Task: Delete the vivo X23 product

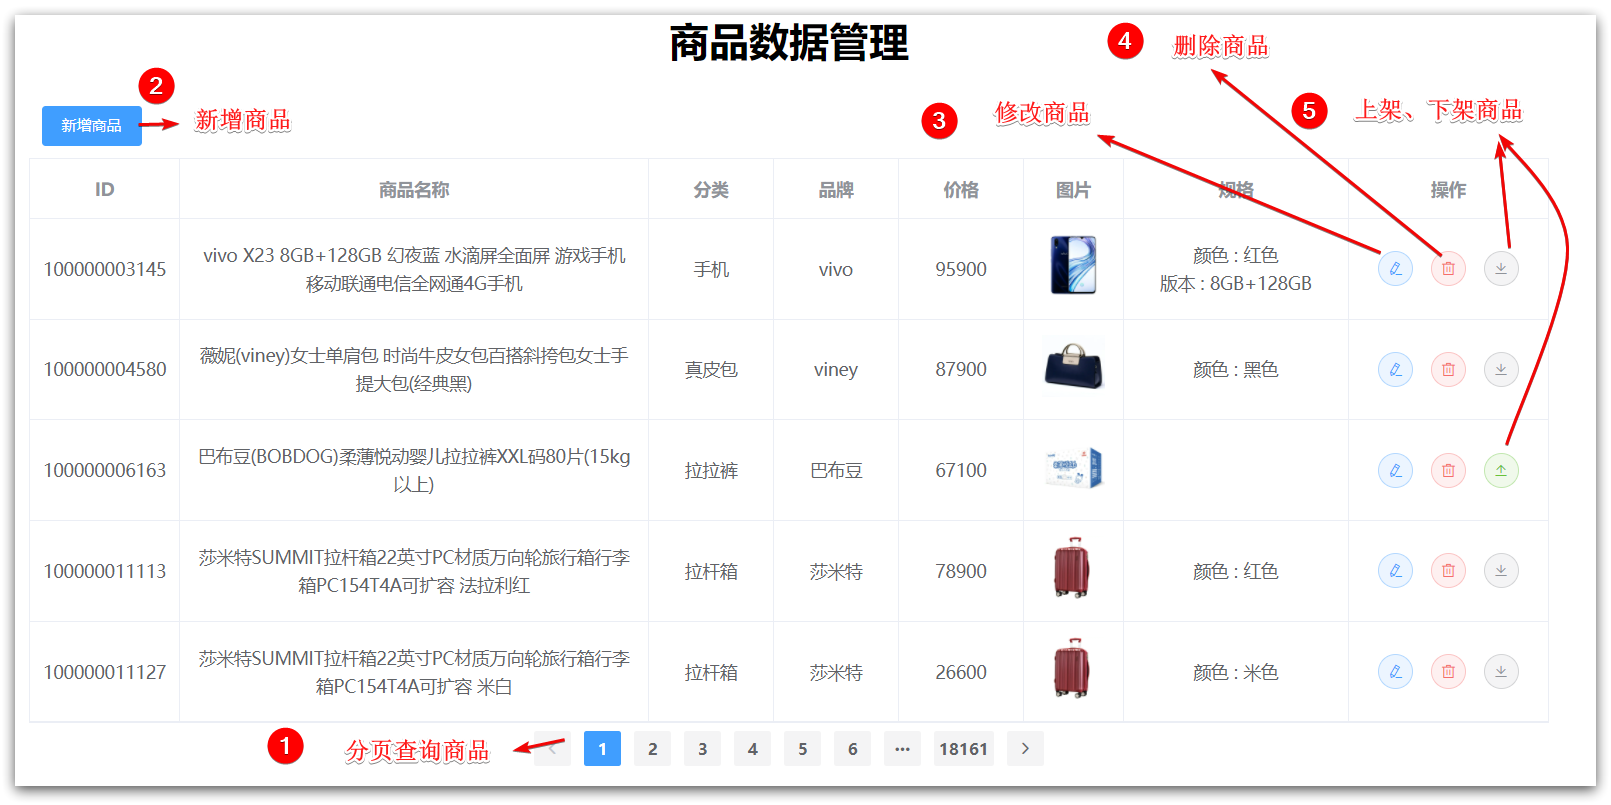Action: tap(1448, 268)
